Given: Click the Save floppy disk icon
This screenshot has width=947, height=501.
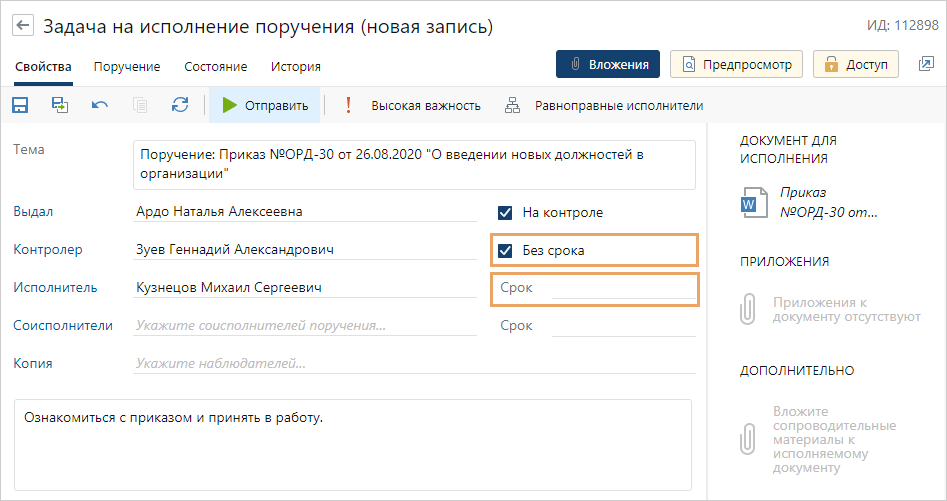Looking at the screenshot, I should [20, 105].
